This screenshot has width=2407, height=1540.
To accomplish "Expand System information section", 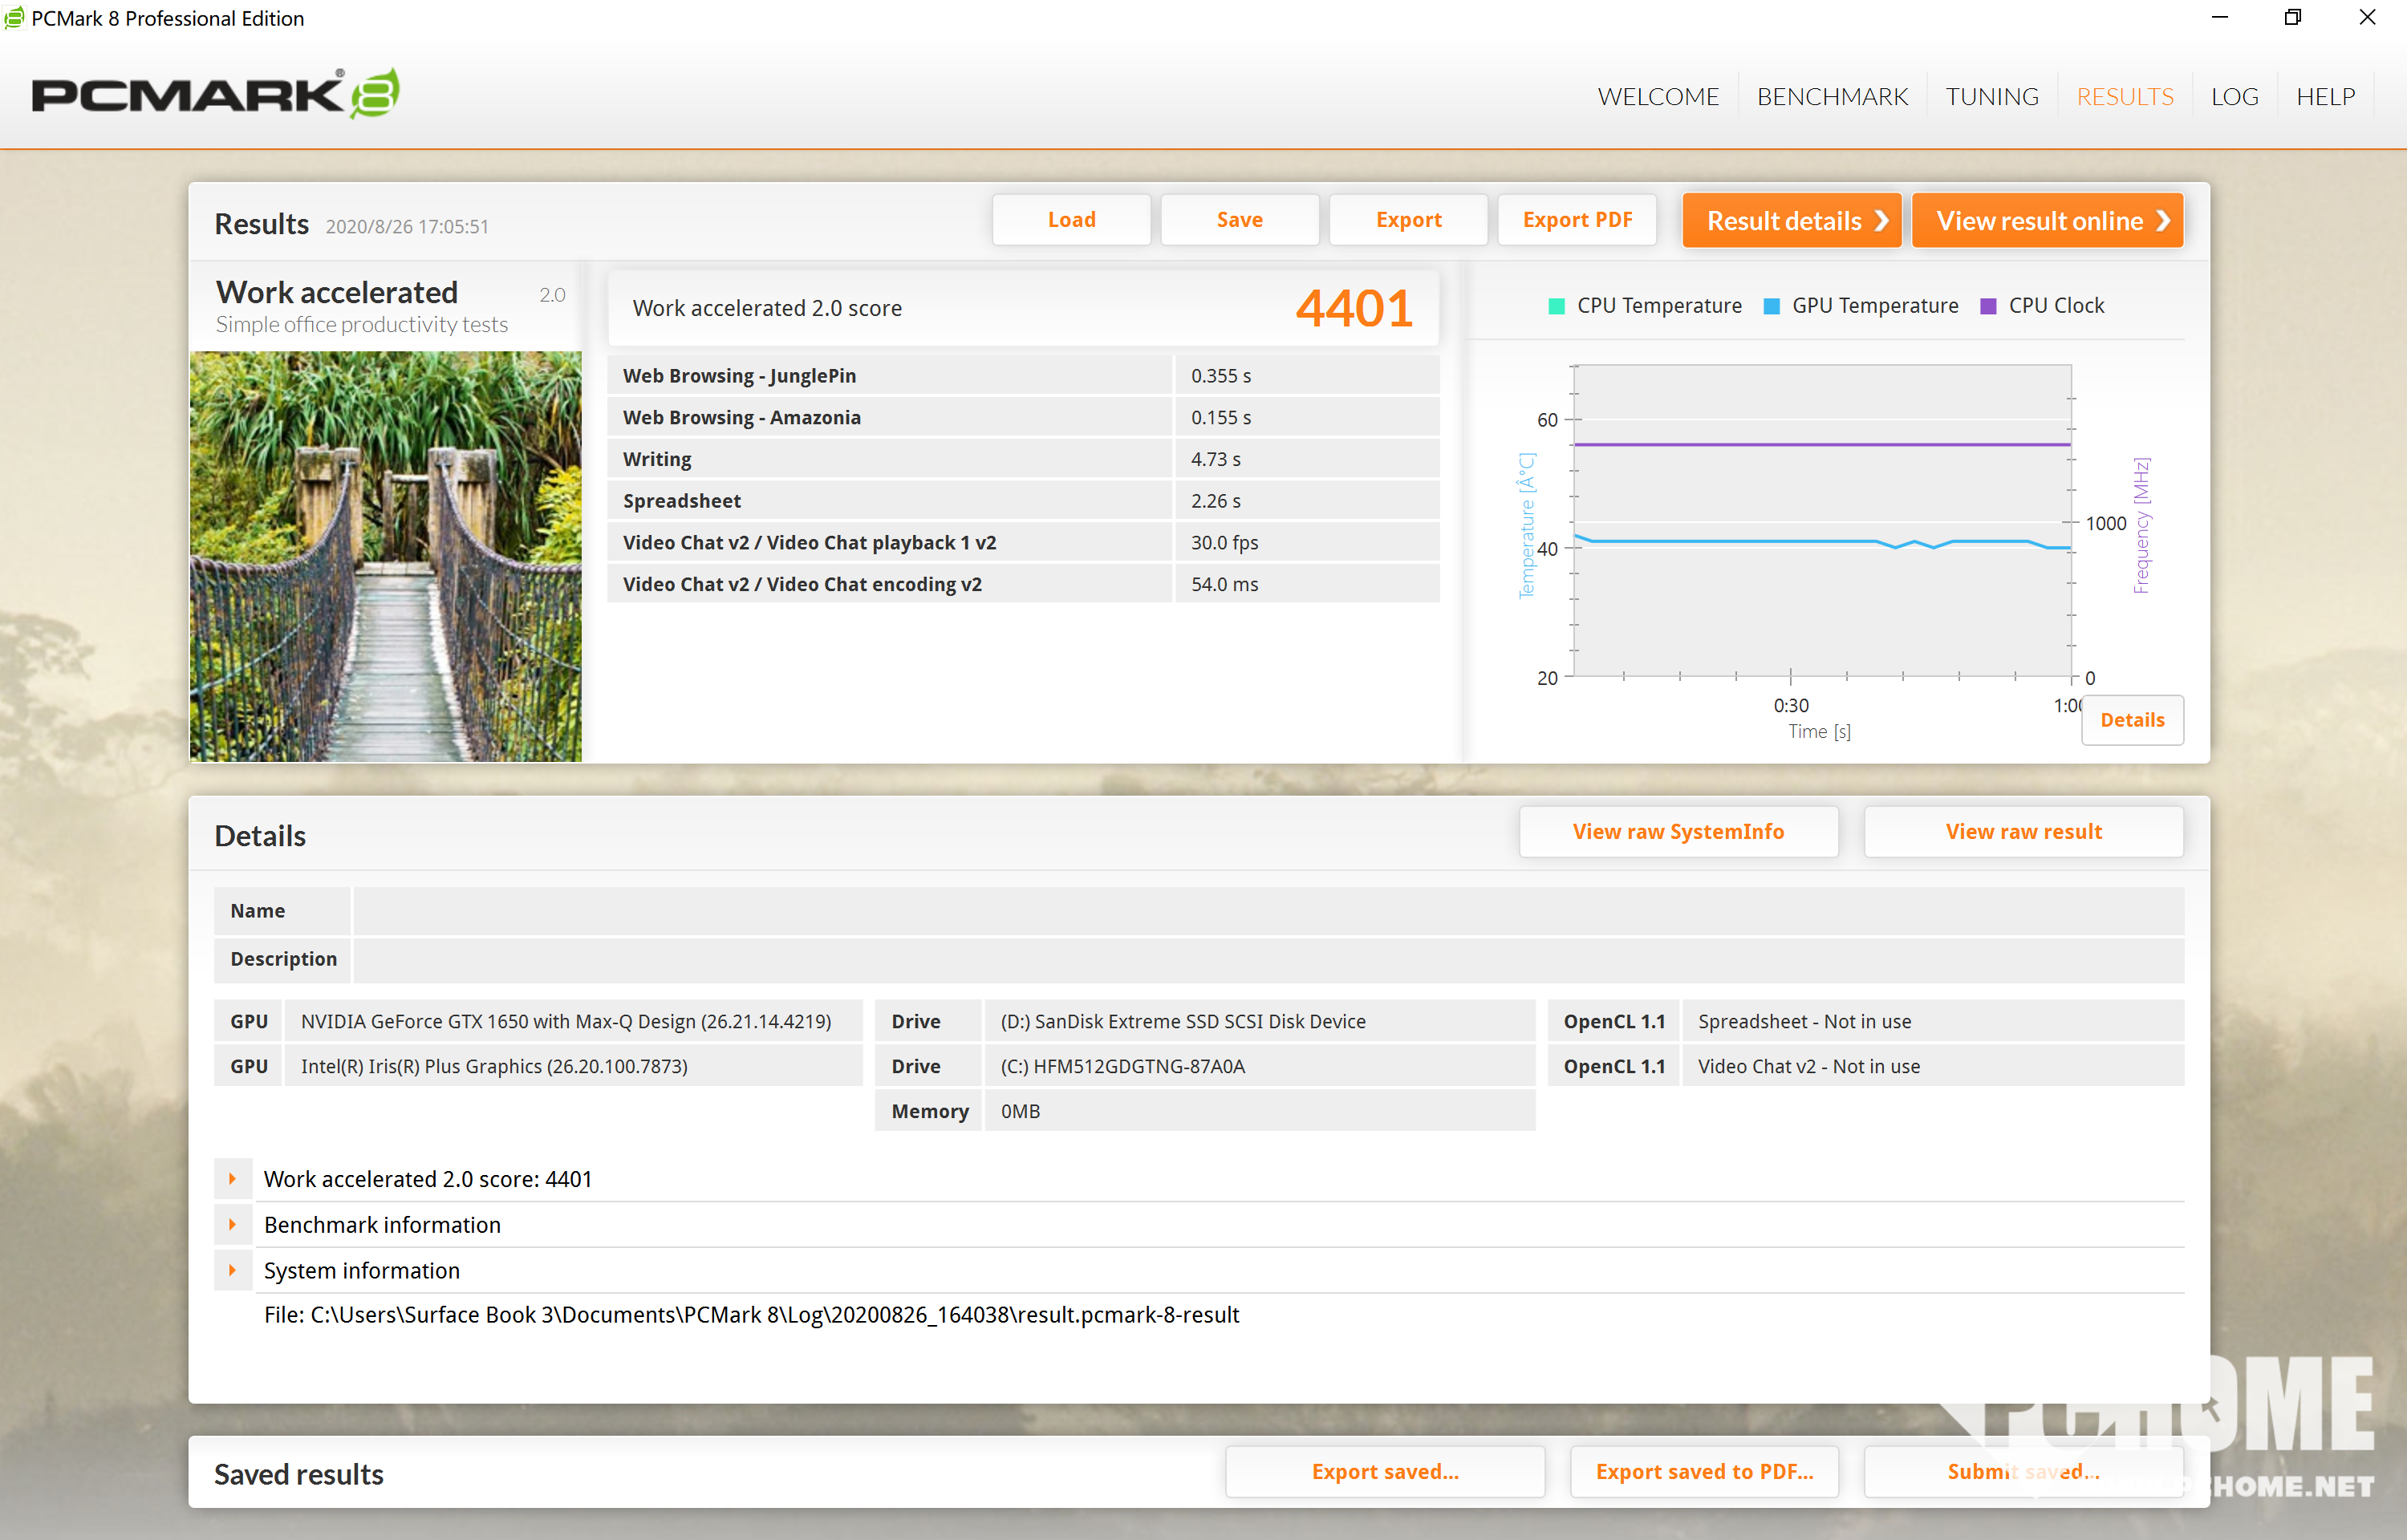I will pyautogui.click(x=232, y=1271).
